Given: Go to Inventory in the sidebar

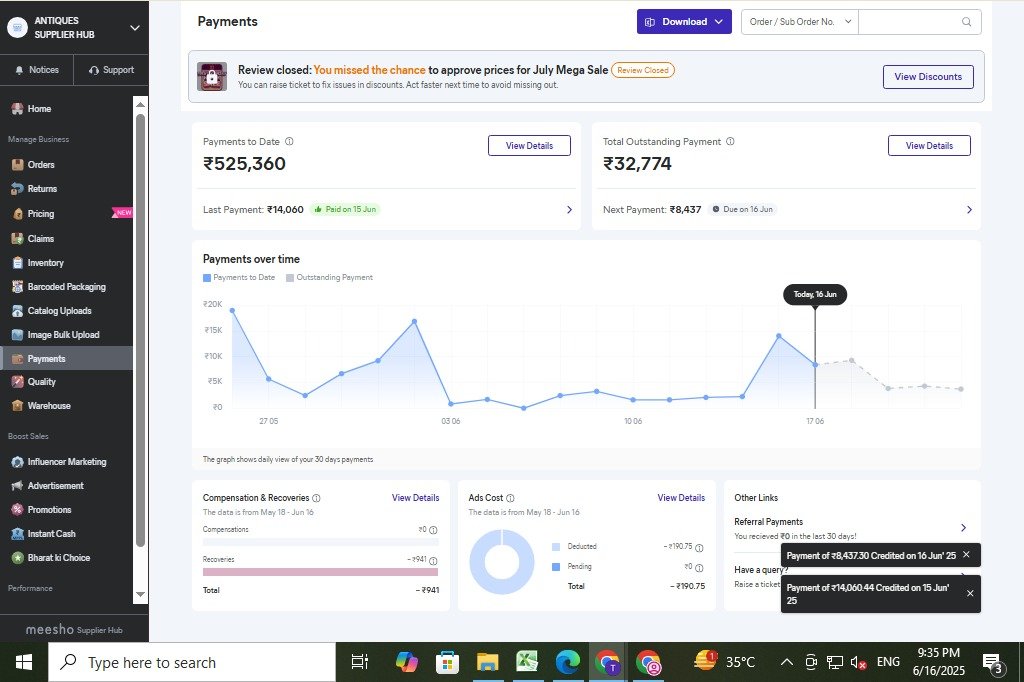Looking at the screenshot, I should 45,263.
